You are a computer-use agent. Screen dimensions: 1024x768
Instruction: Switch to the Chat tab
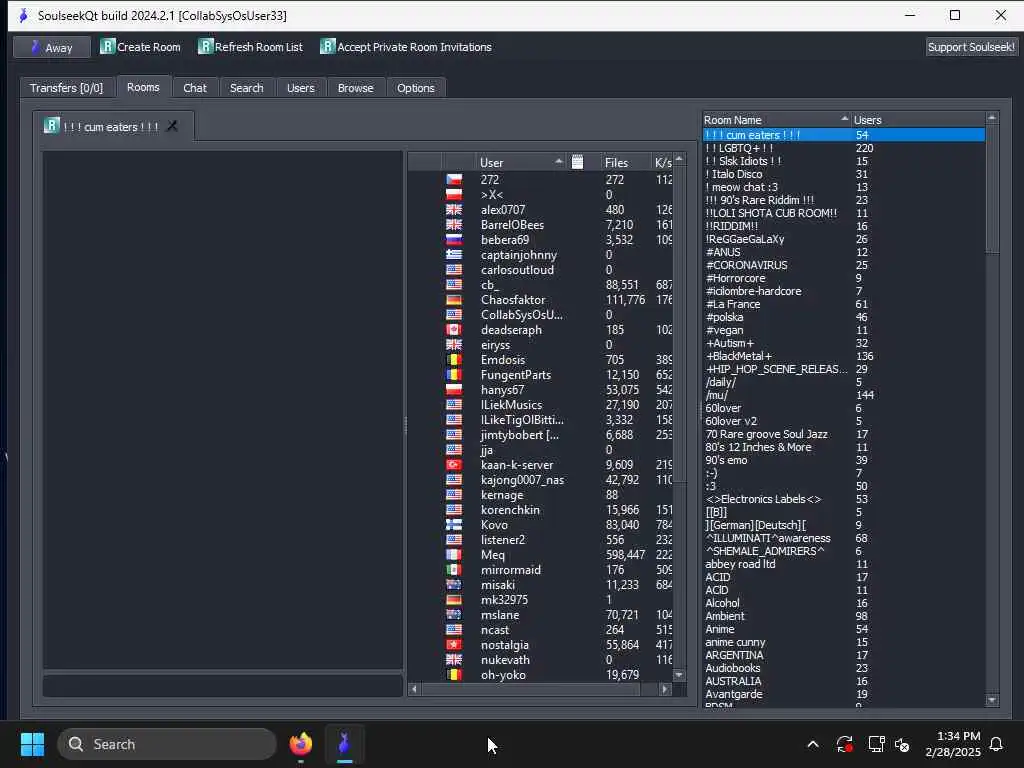point(195,88)
